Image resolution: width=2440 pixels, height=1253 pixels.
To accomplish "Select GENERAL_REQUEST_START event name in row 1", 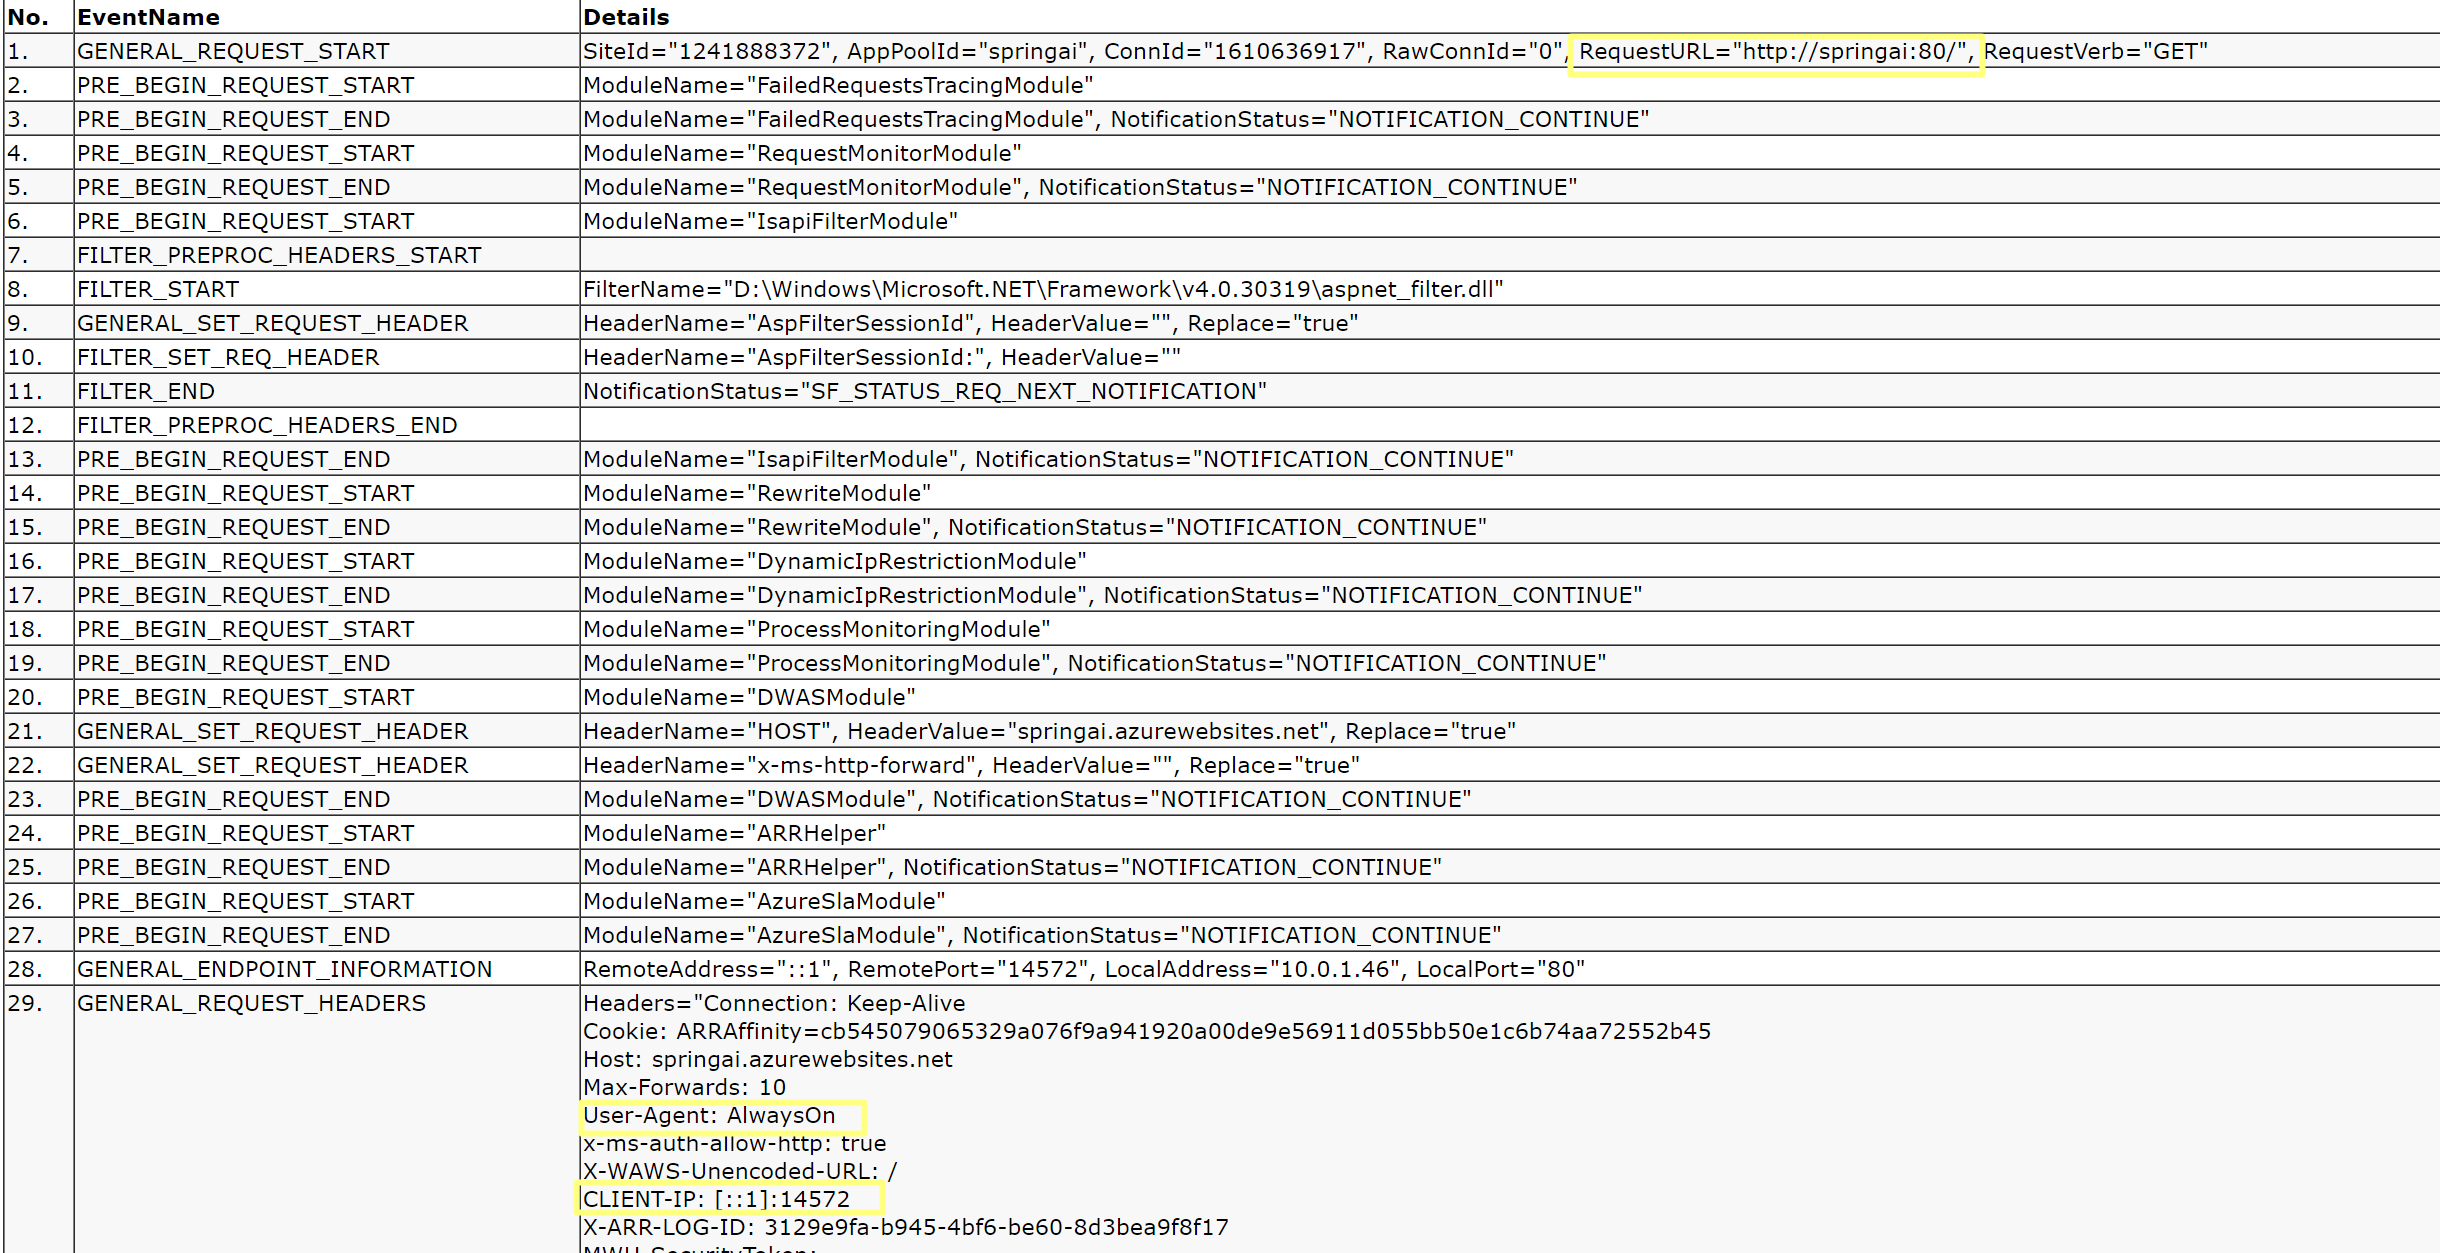I will 233,51.
